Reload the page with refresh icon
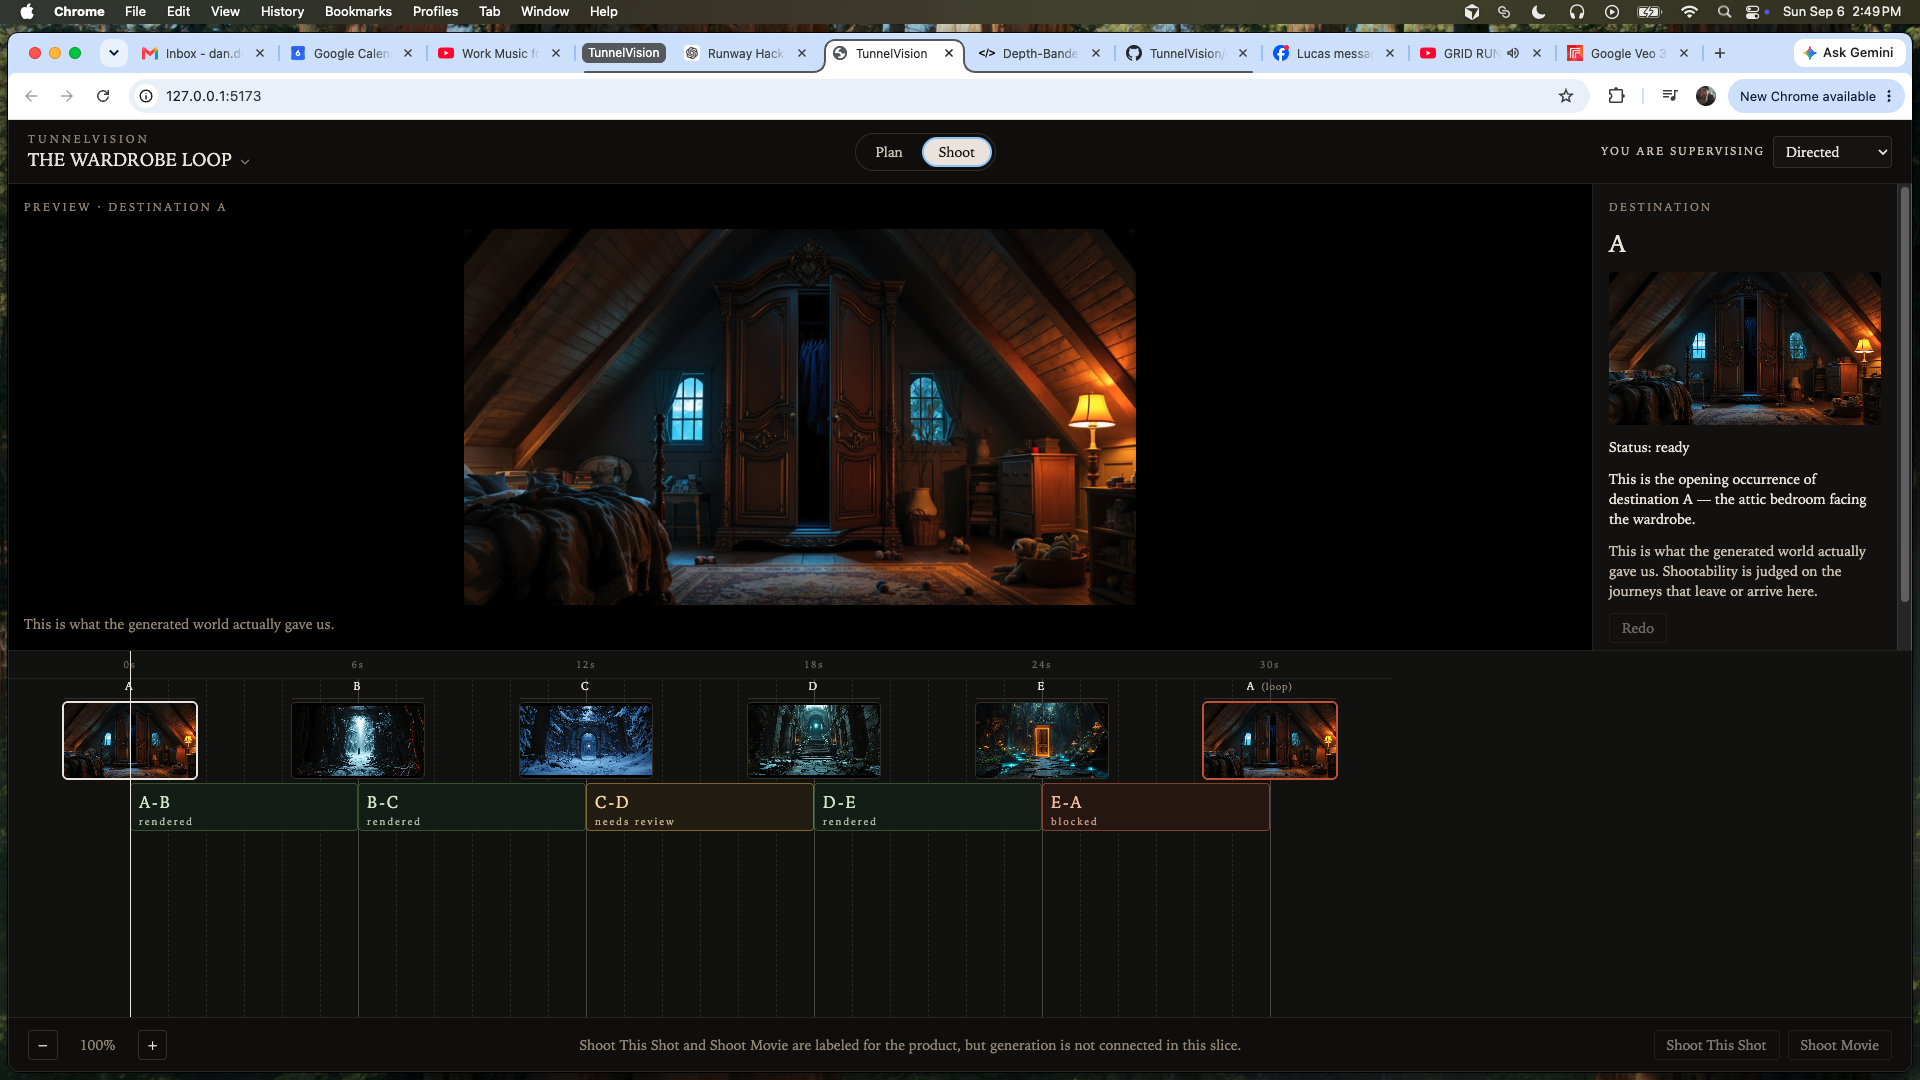The image size is (1920, 1080). [x=103, y=96]
